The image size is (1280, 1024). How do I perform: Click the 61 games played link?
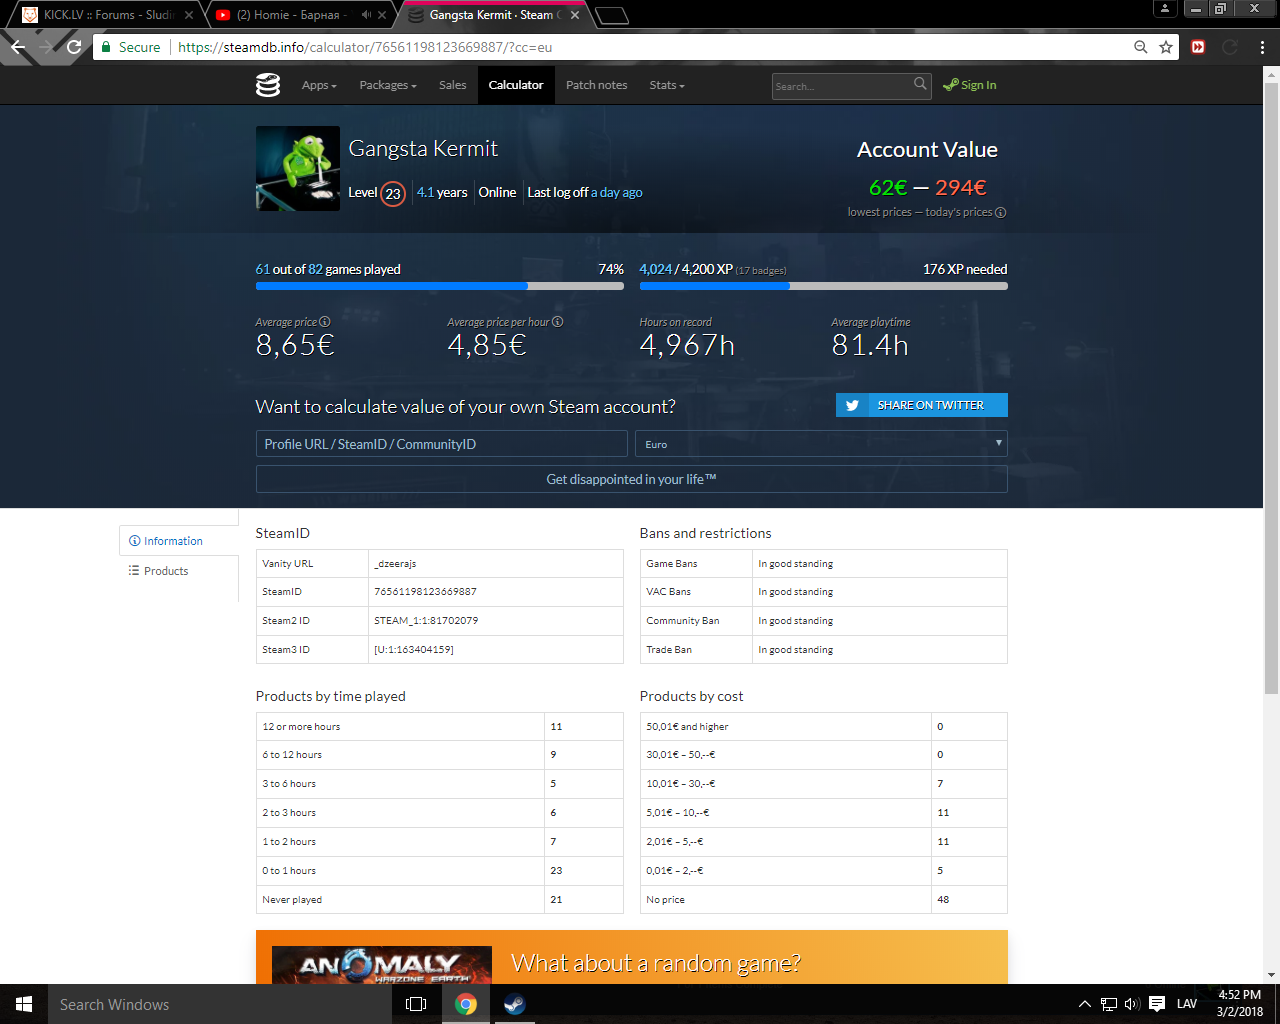(x=263, y=269)
